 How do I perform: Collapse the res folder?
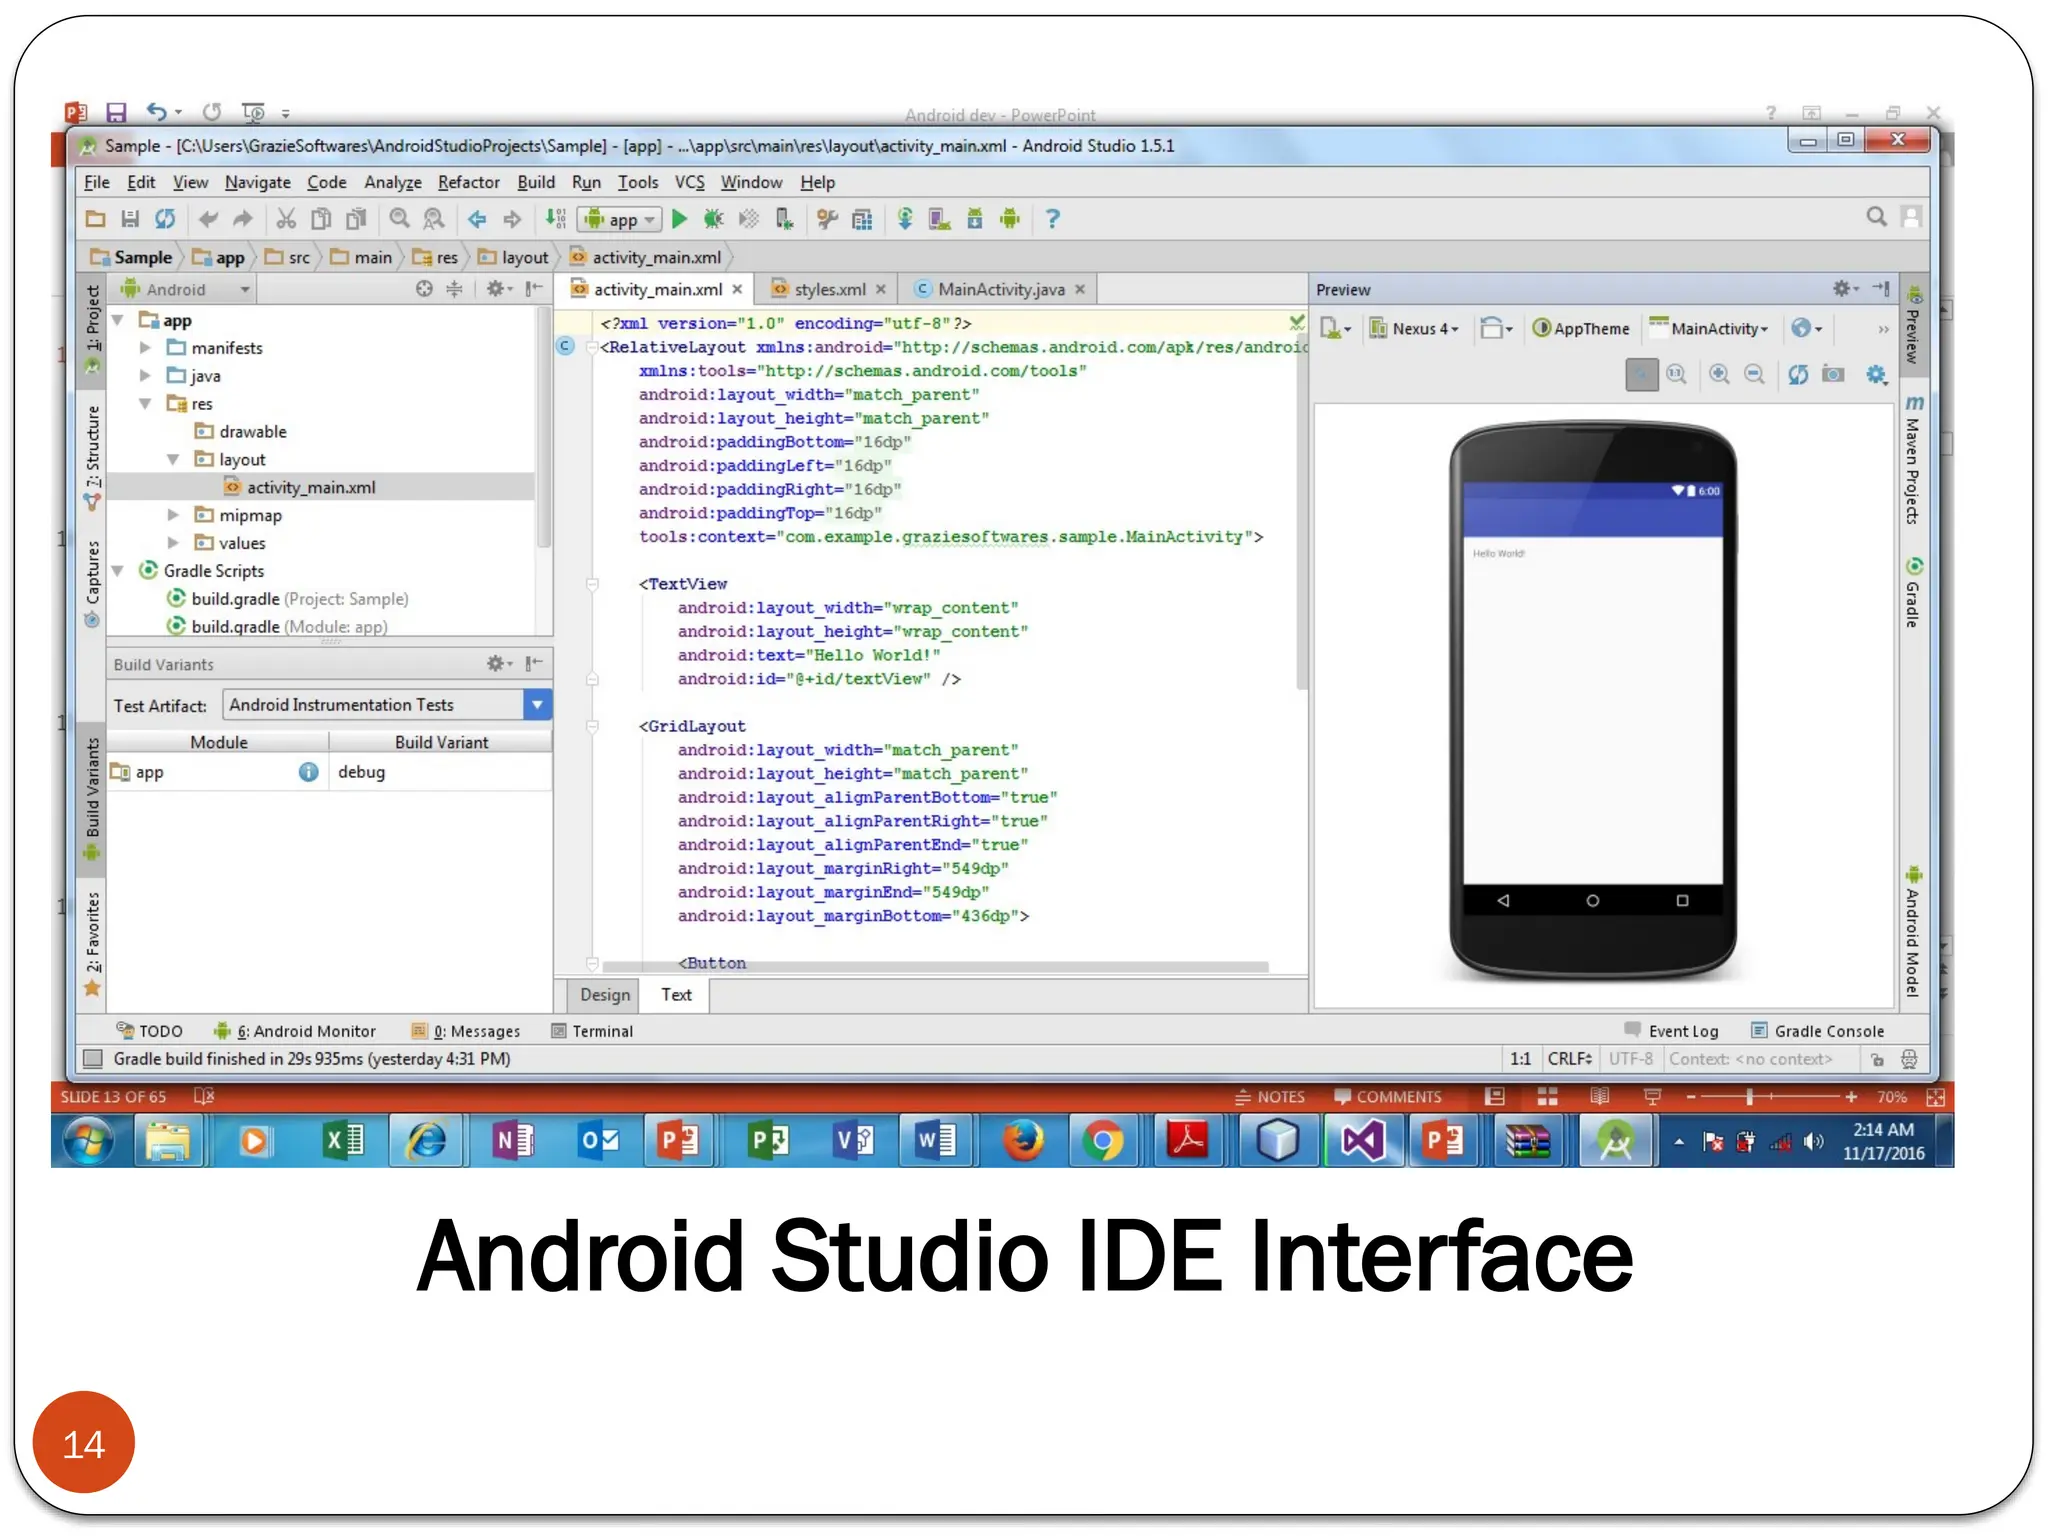(x=146, y=403)
